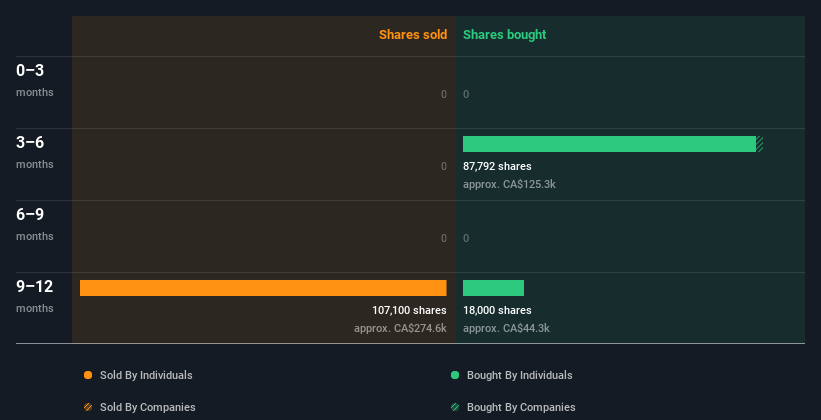Click the 3–6 months row label
Viewport: 821px width, 420px height.
click(x=35, y=152)
